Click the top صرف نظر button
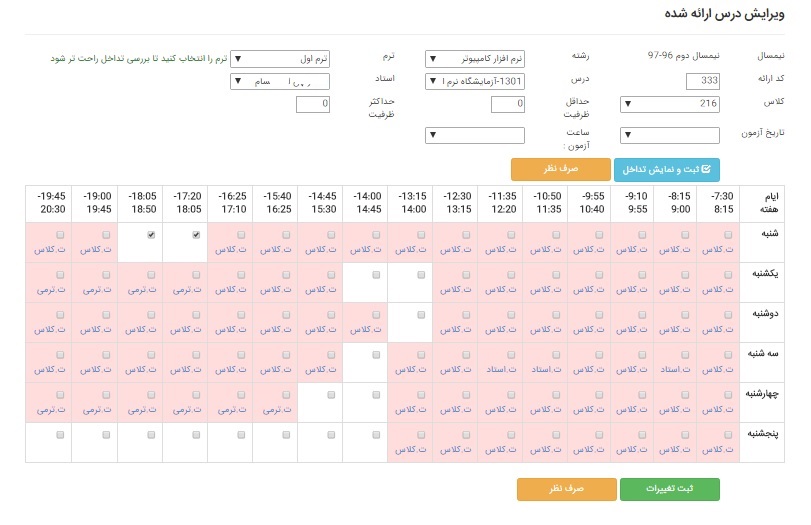The height and width of the screenshot is (525, 811). 560,169
